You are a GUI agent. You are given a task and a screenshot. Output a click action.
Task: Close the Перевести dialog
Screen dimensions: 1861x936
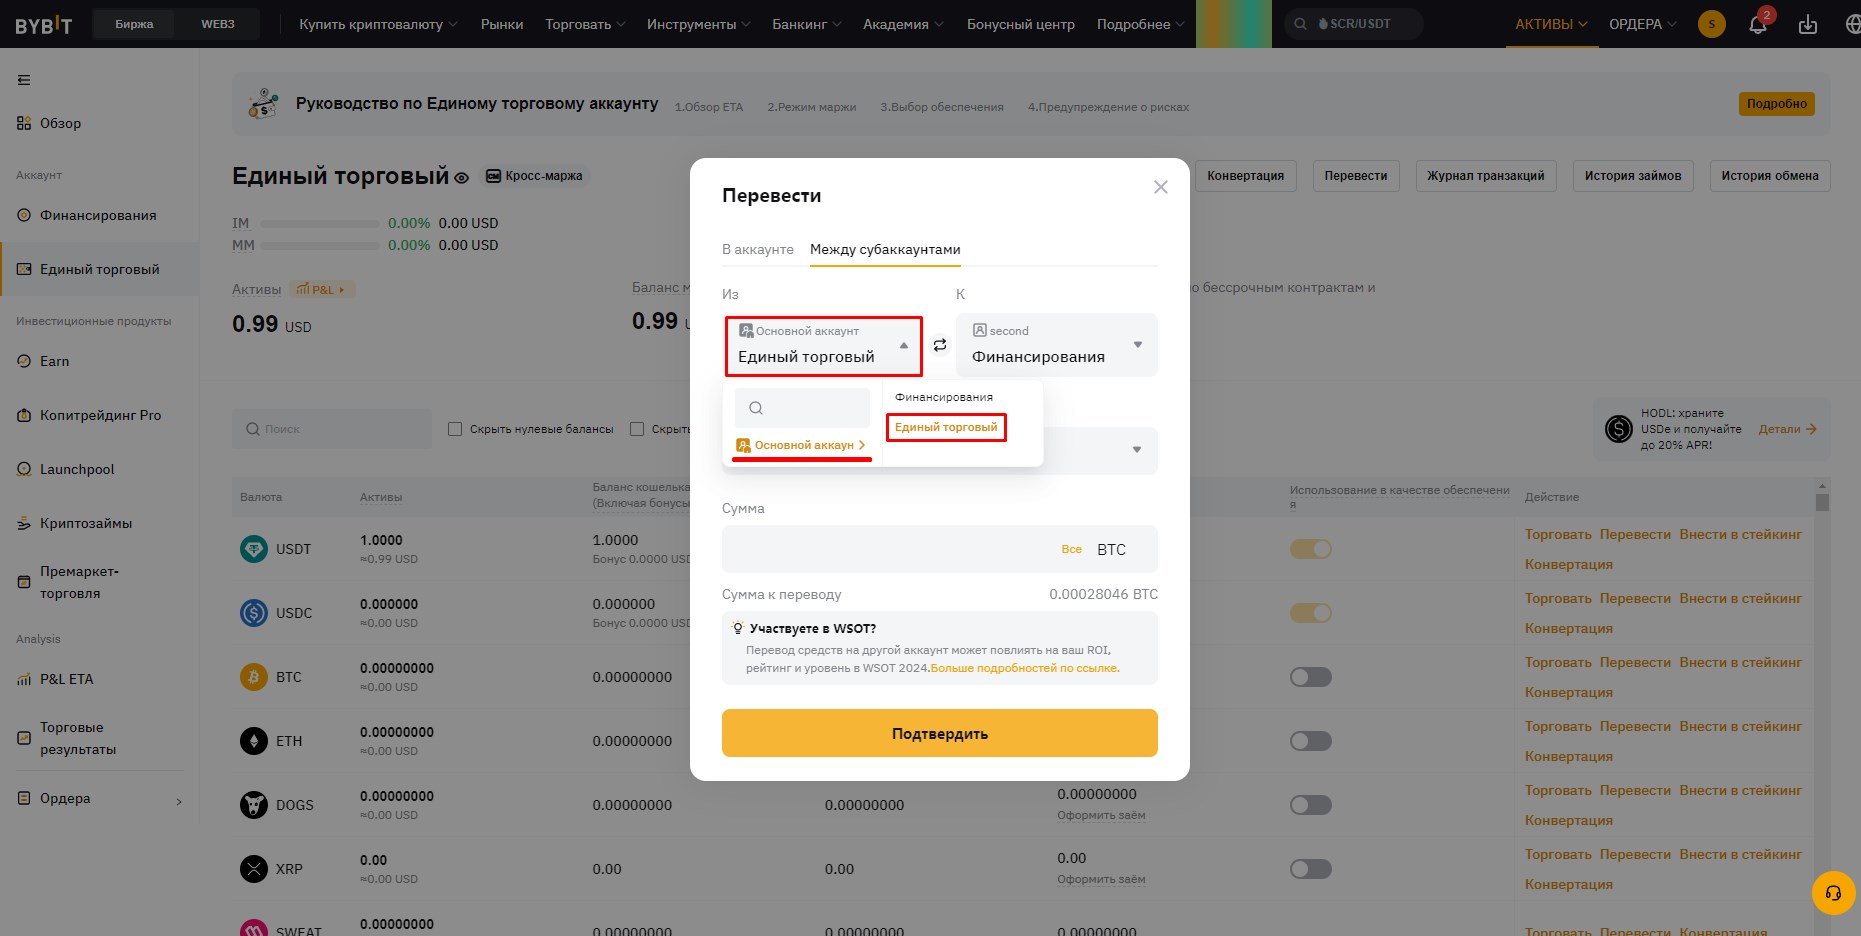pos(1161,187)
